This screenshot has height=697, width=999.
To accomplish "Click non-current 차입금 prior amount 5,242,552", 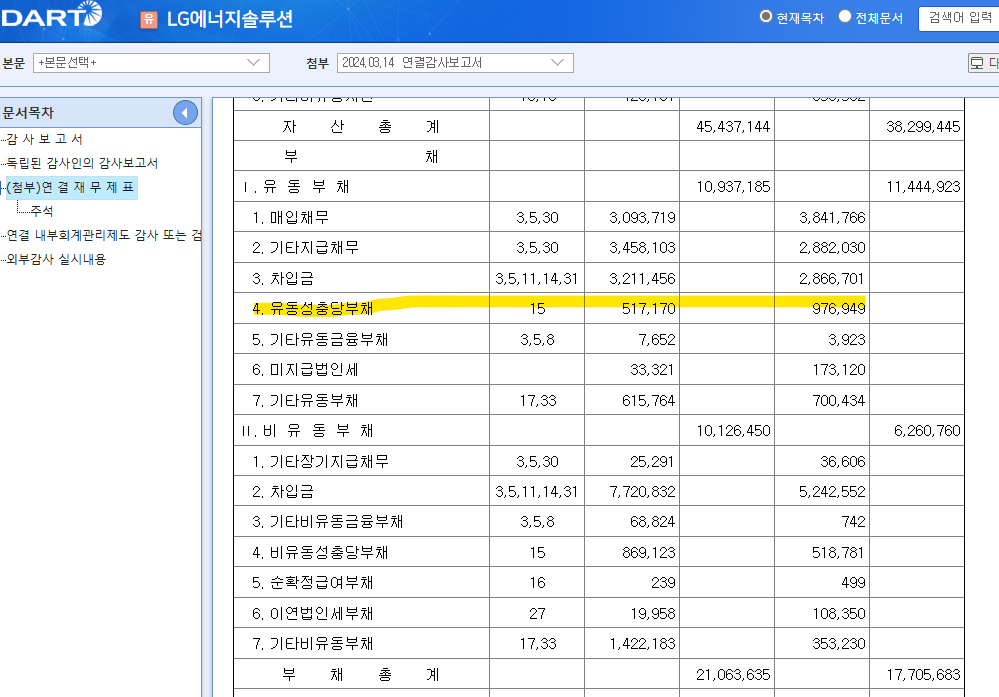I will tap(832, 492).
